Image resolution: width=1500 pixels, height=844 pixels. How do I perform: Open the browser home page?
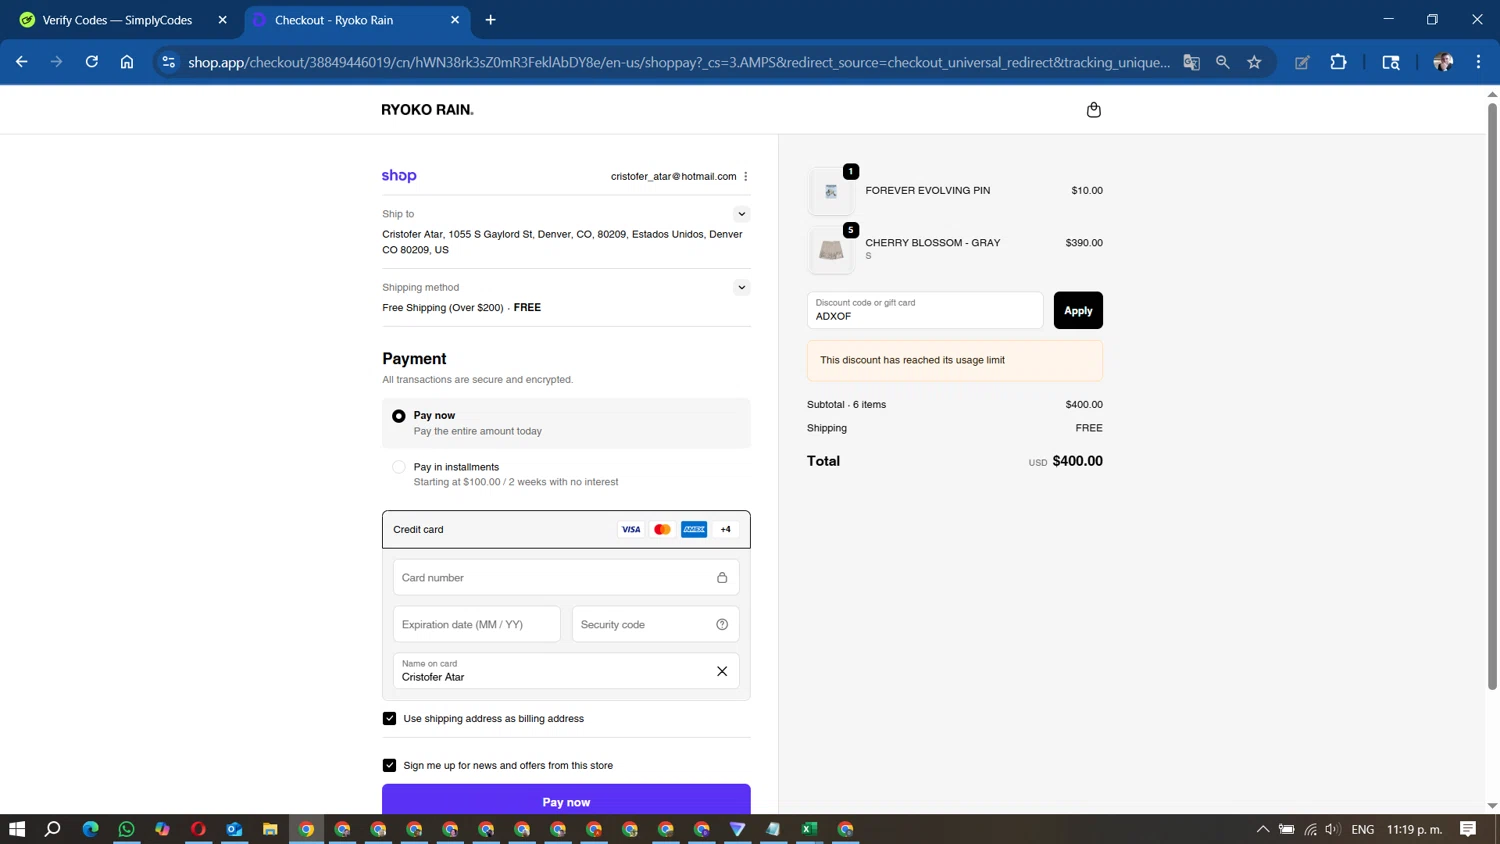click(x=127, y=62)
